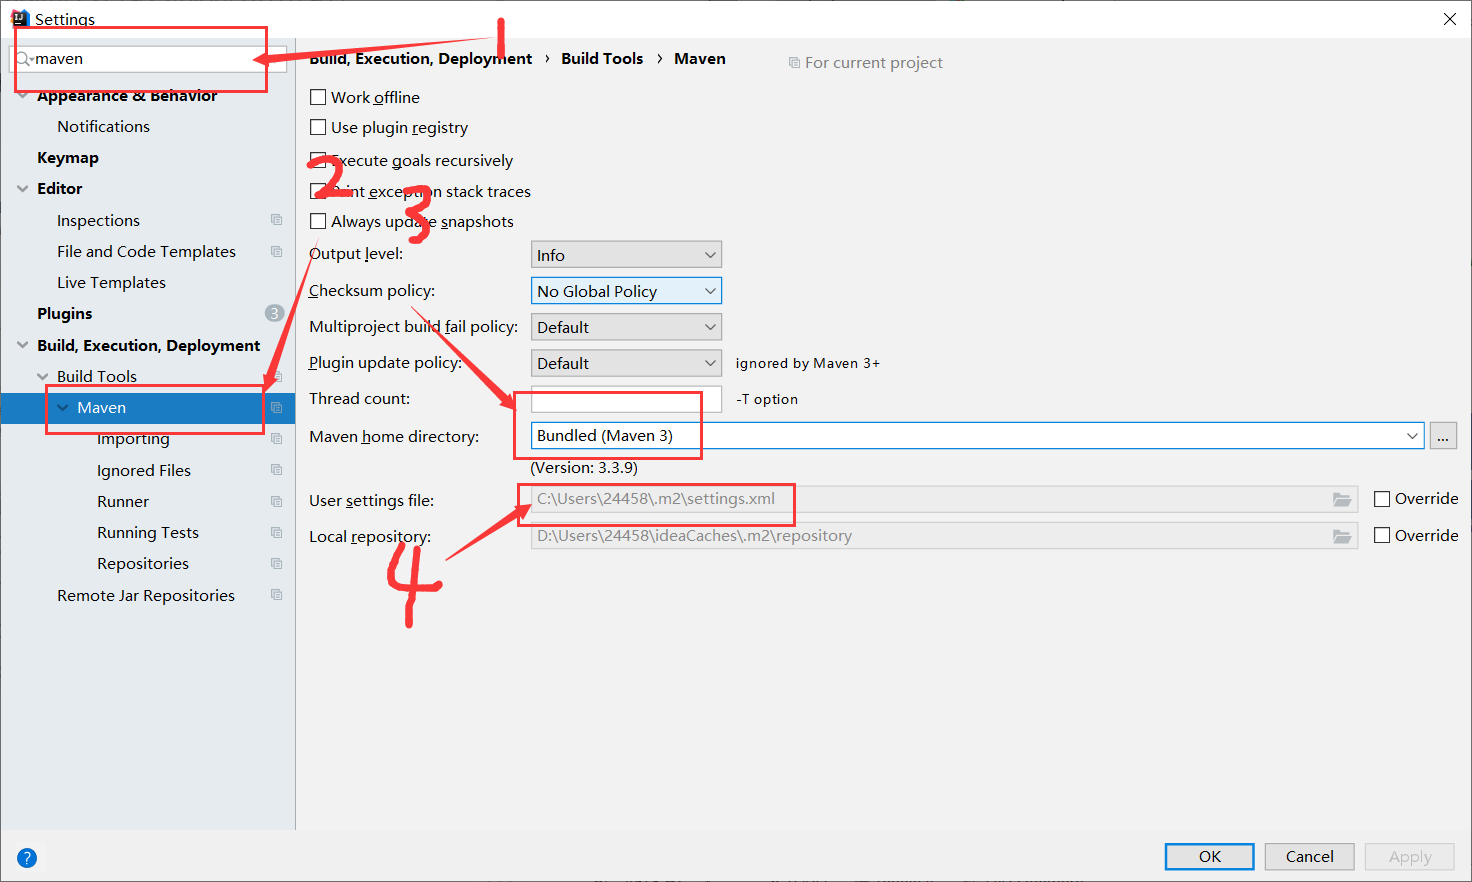Viewport: 1472px width, 882px height.
Task: Collapse Build, Execution, Deployment section
Action: (22, 345)
